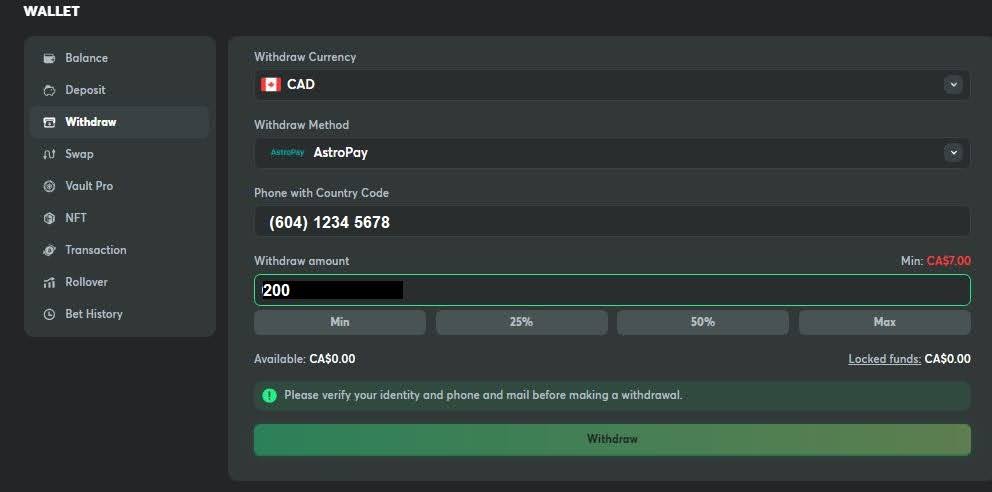Choose the 50% amount button
992x492 pixels.
(x=702, y=322)
